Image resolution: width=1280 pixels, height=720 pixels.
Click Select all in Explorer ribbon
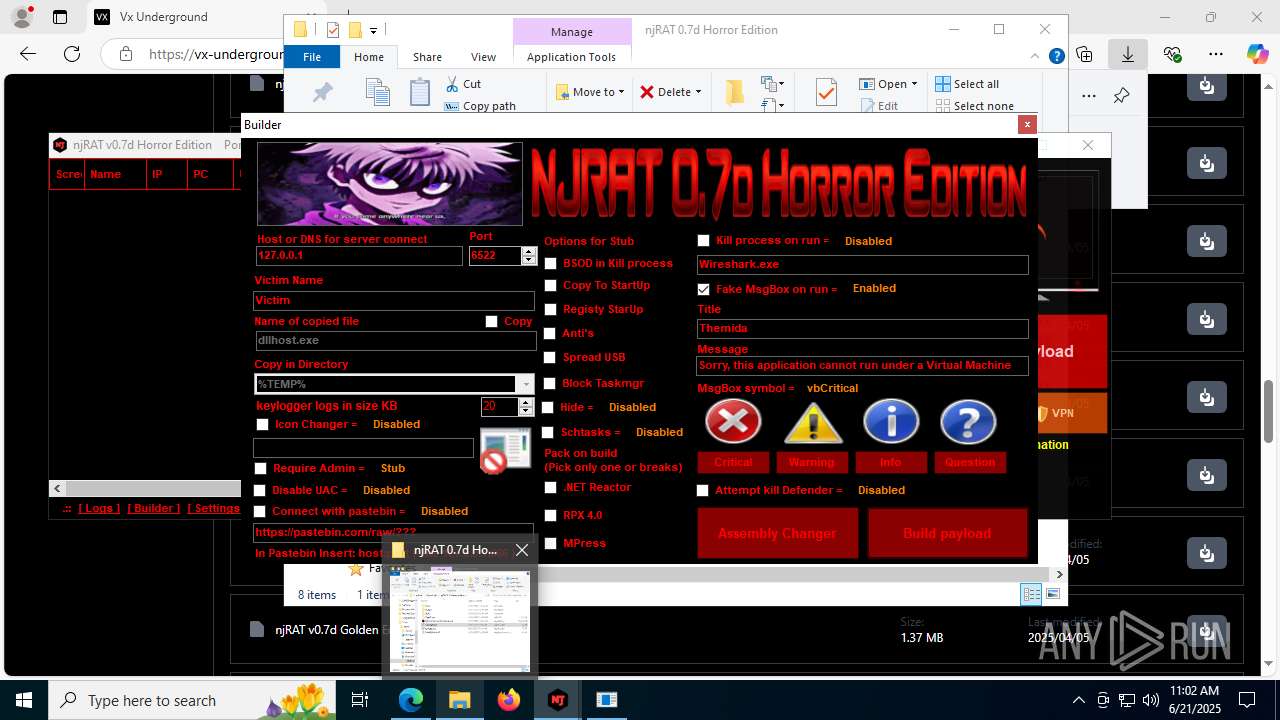pyautogui.click(x=967, y=84)
